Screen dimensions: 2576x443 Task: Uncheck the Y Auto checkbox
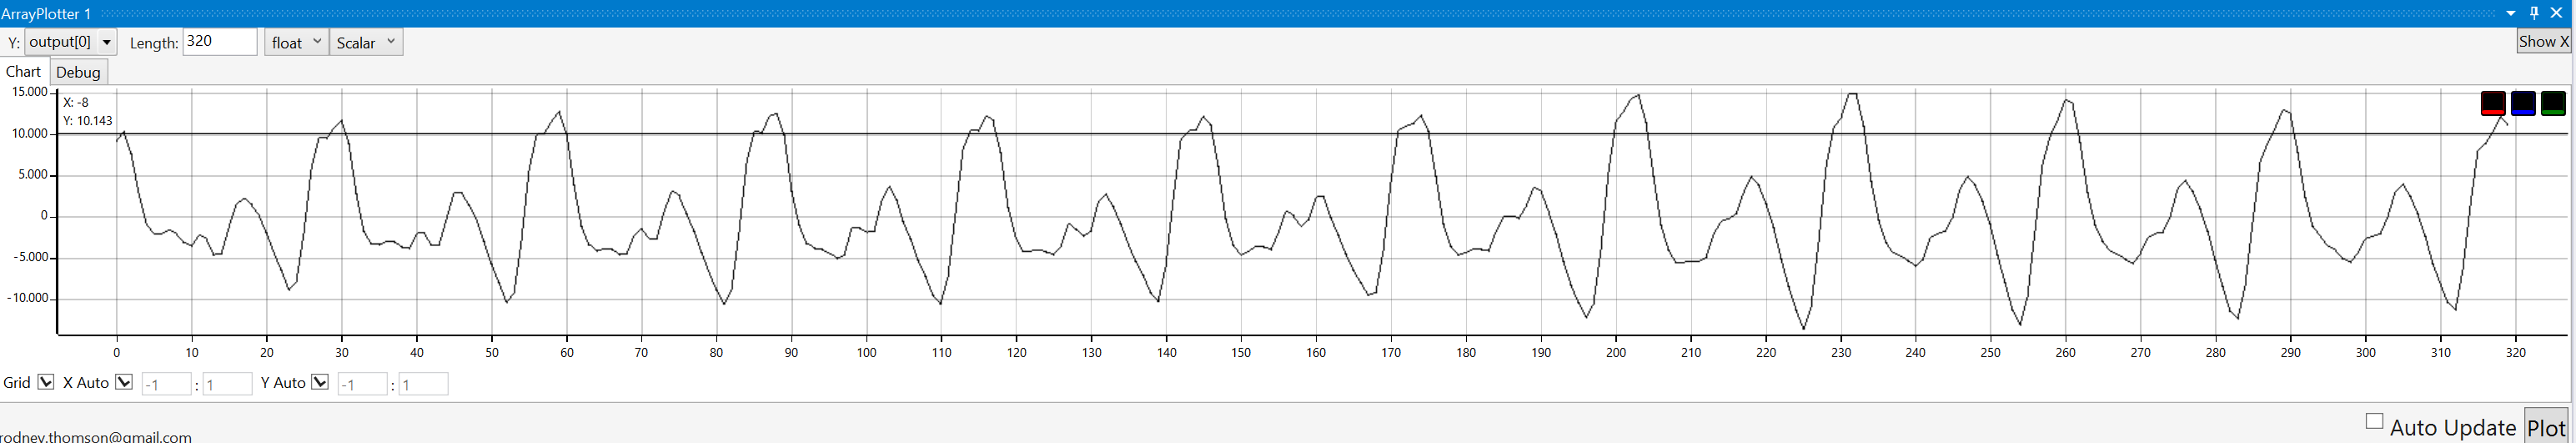click(x=320, y=382)
